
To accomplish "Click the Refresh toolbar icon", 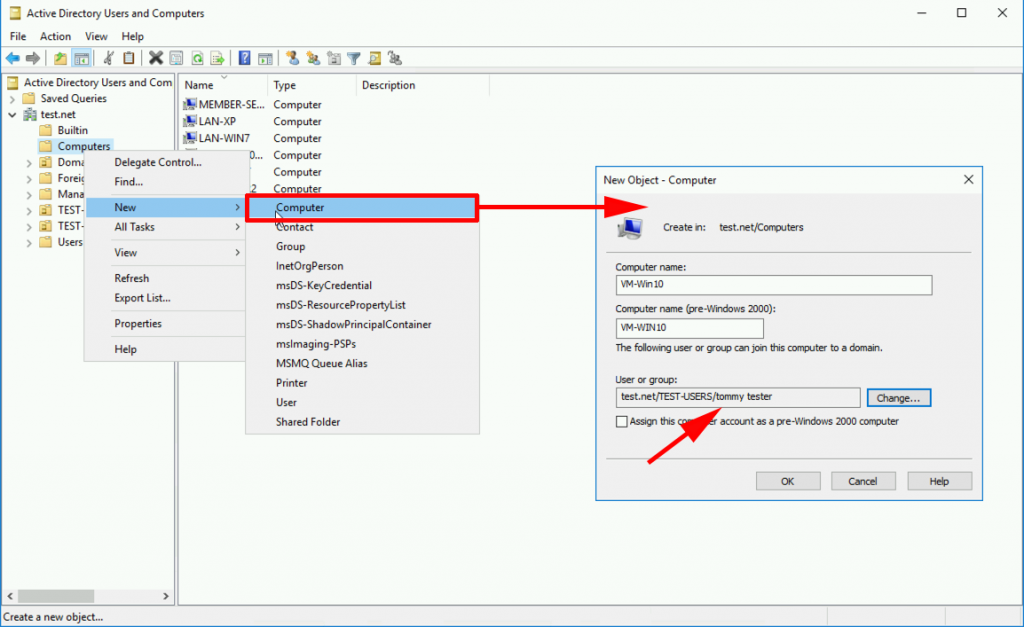I will click(x=198, y=58).
